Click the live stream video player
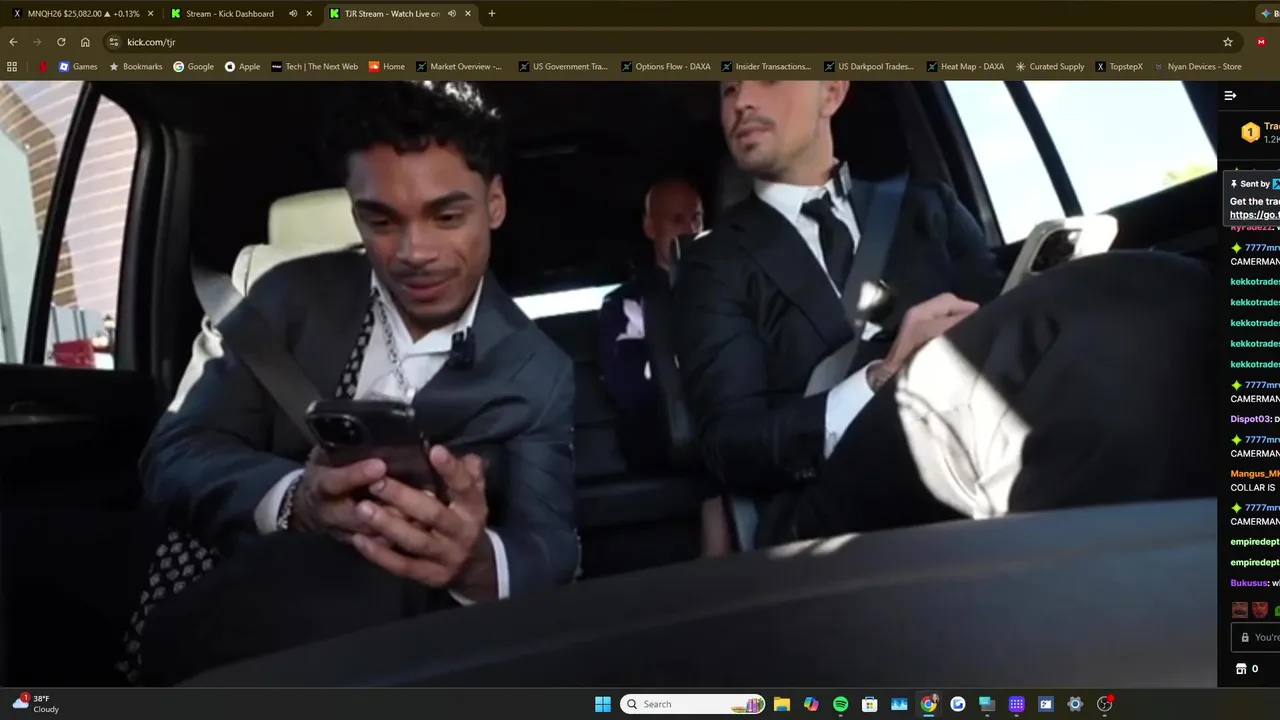This screenshot has height=720, width=1280. pyautogui.click(x=608, y=383)
